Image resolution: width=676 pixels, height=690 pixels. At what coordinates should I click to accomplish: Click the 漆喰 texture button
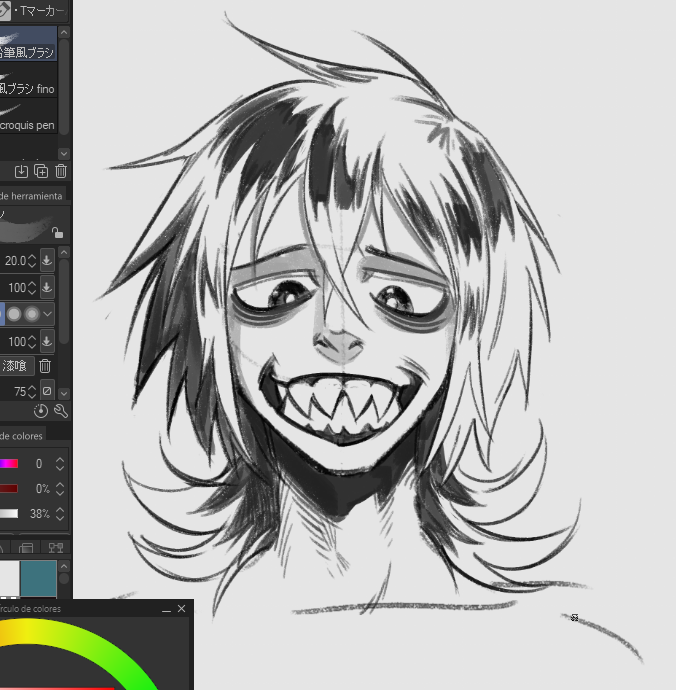[x=16, y=366]
